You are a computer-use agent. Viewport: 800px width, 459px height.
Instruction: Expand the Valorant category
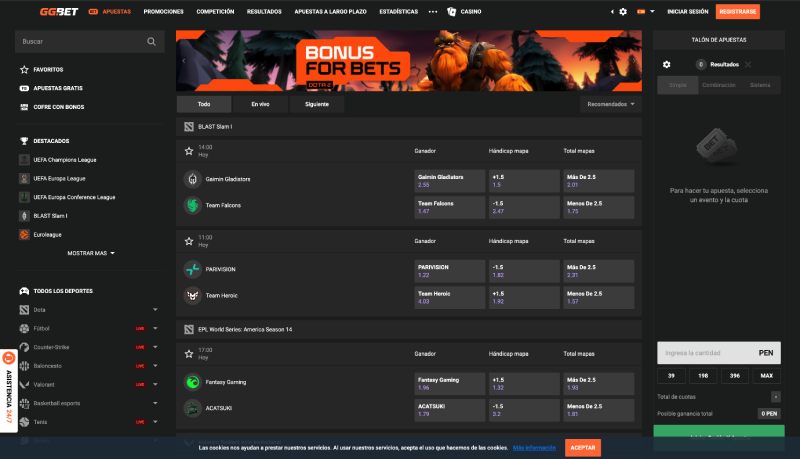[x=155, y=385]
